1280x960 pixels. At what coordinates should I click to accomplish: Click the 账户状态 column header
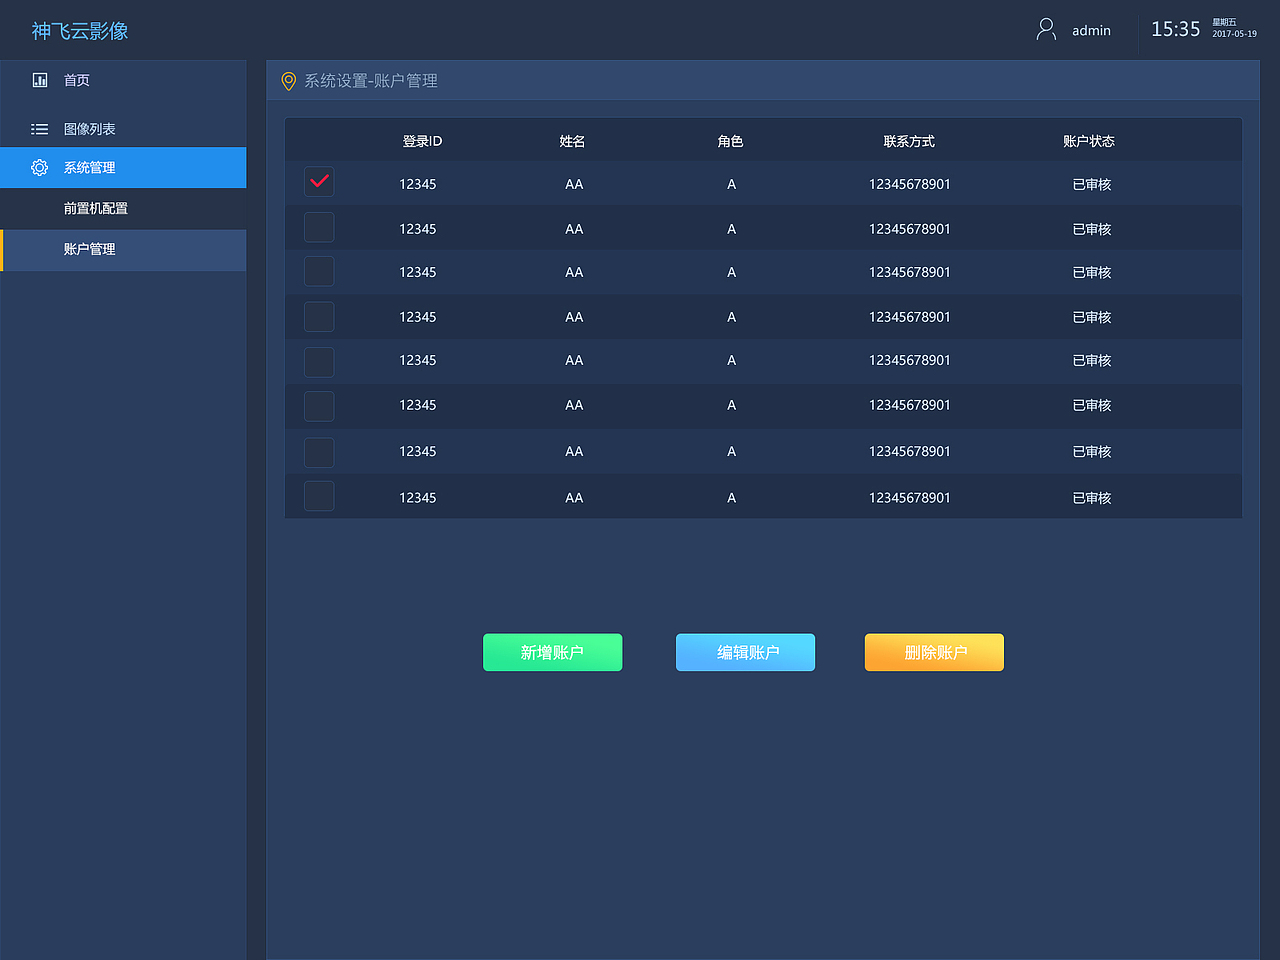point(1089,141)
